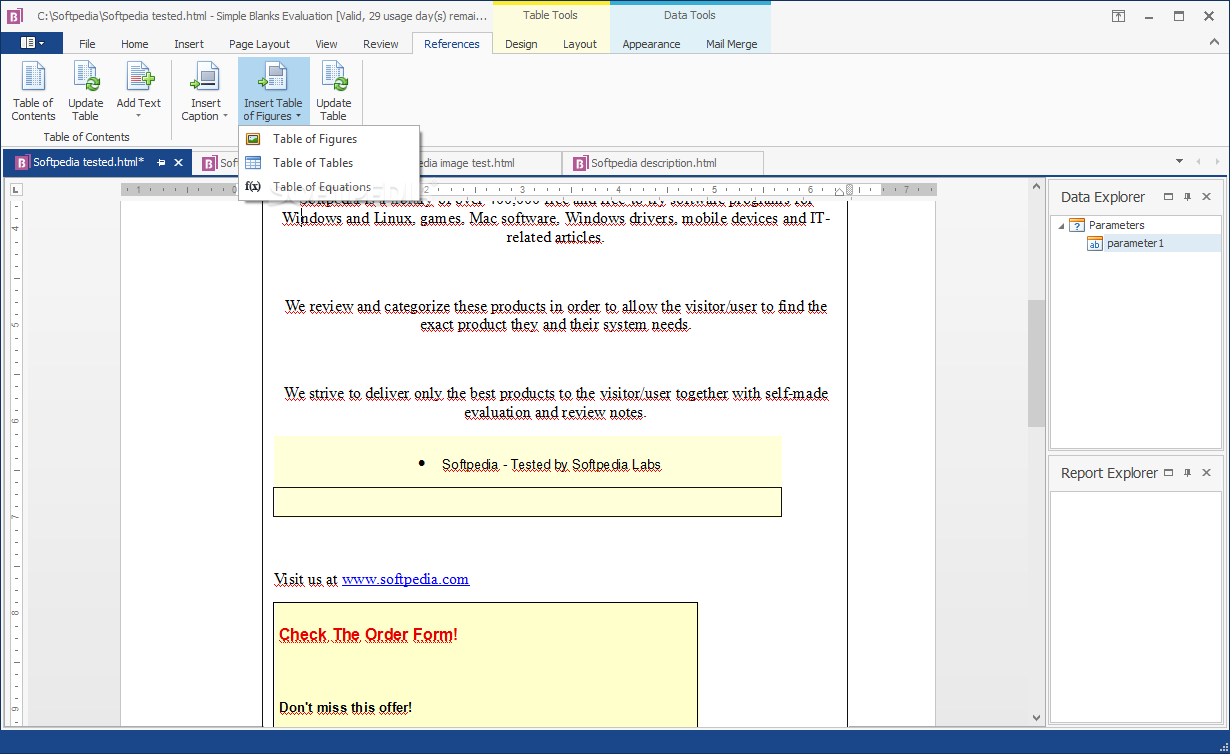Select parameter1 in the Data Explorer tree
Image resolution: width=1230 pixels, height=754 pixels.
pos(1135,243)
